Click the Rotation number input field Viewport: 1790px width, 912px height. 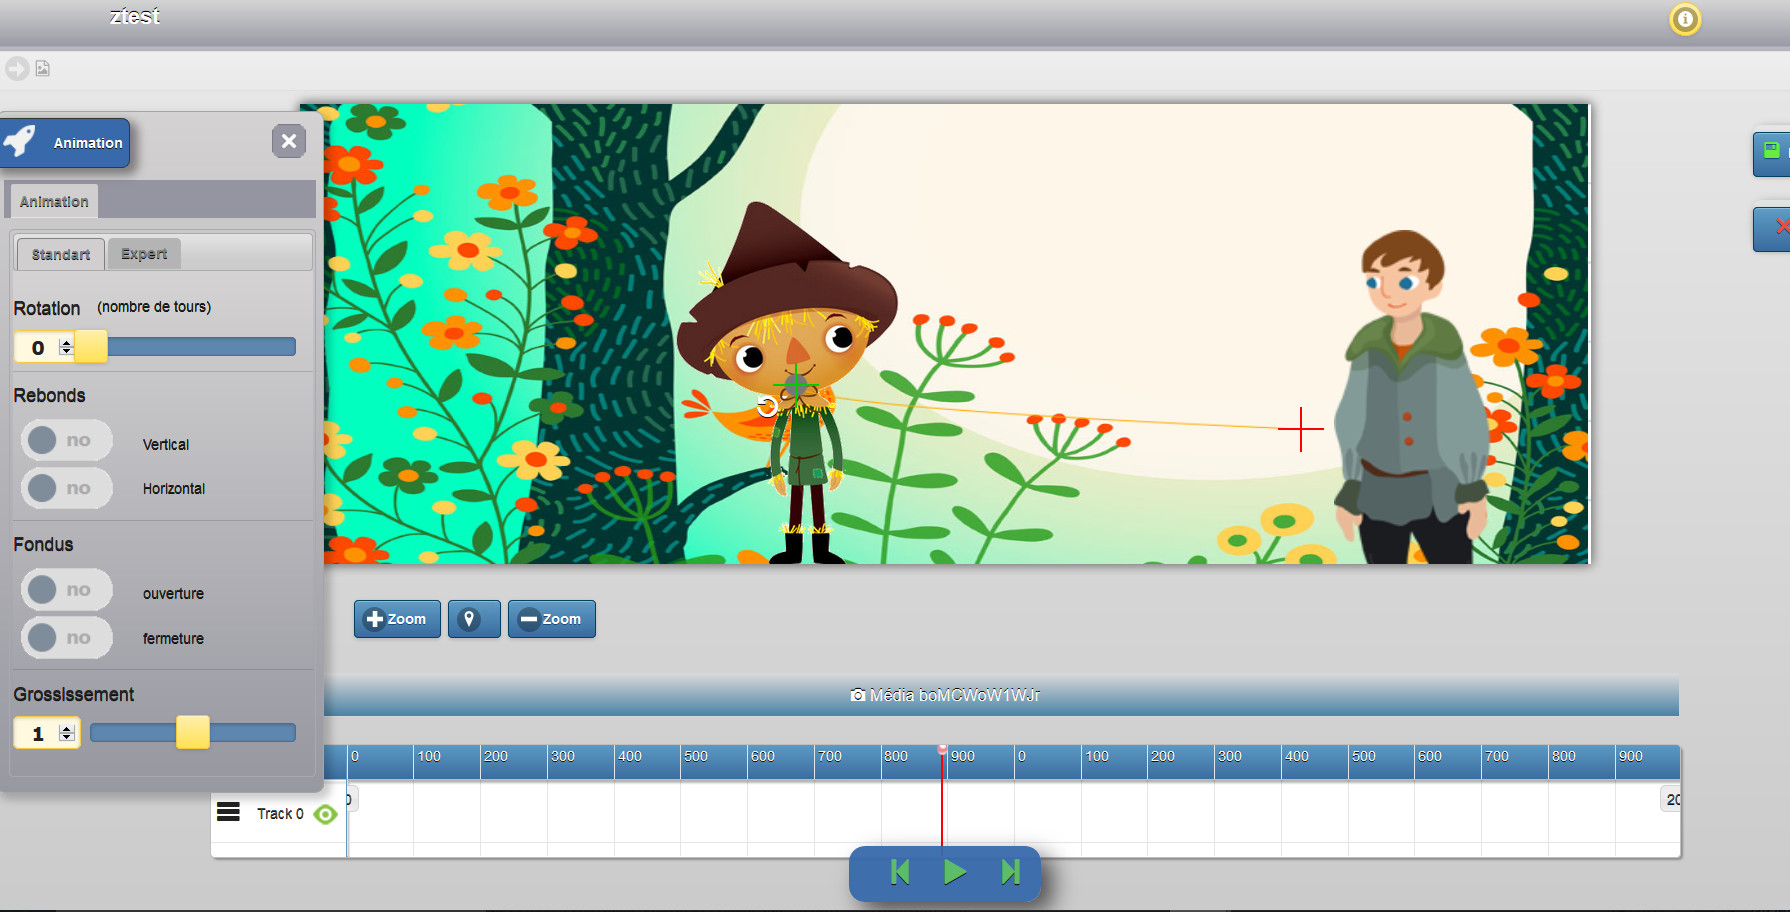coord(38,347)
